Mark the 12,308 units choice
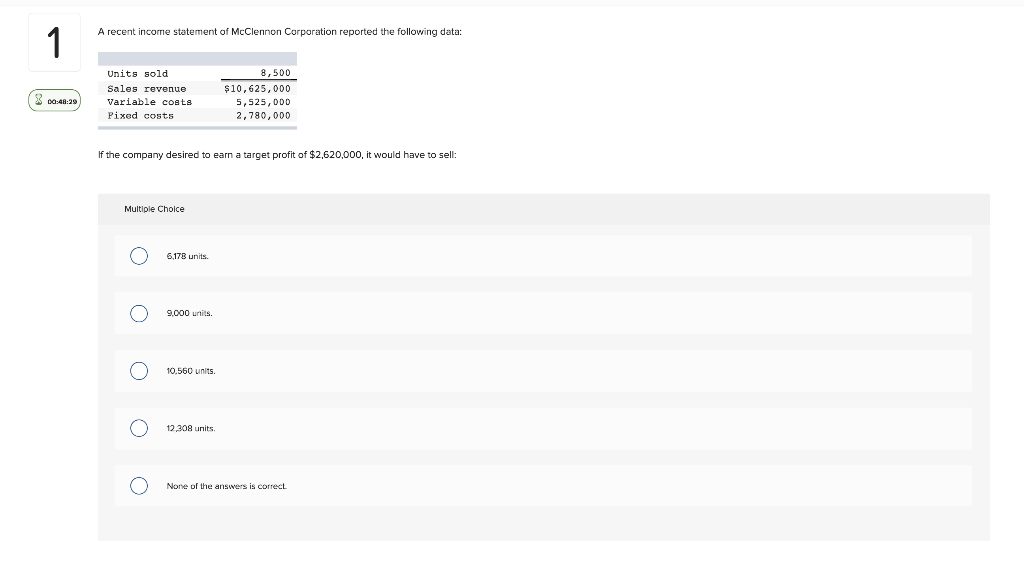The width and height of the screenshot is (1024, 568). 138,428
